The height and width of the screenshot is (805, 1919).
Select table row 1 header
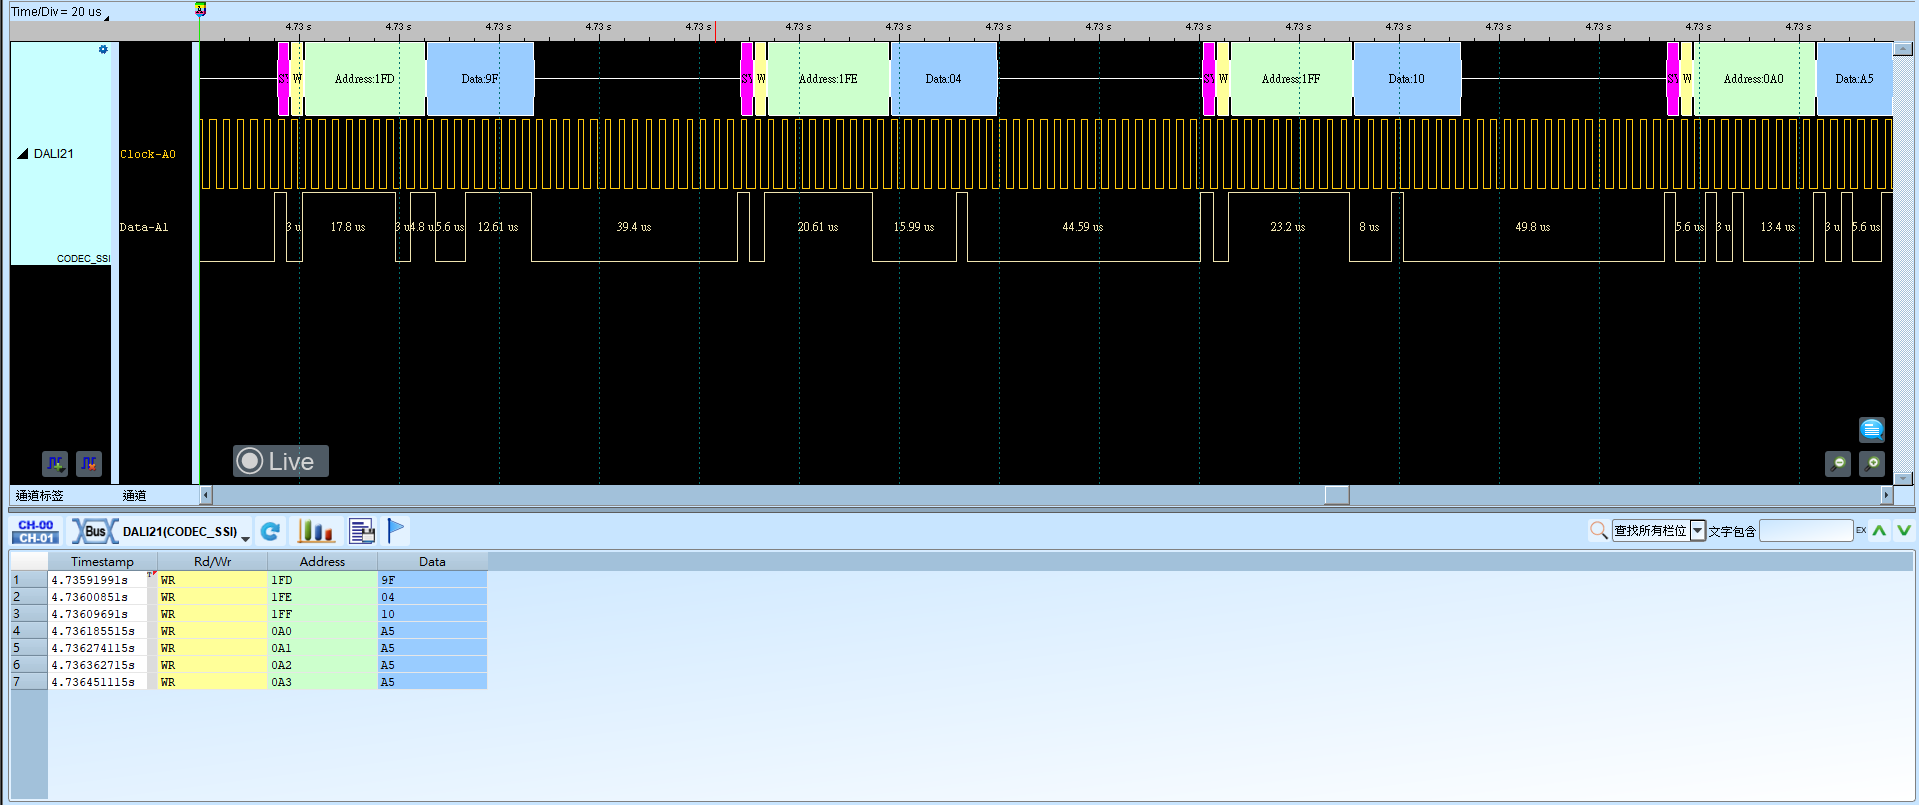coord(29,580)
